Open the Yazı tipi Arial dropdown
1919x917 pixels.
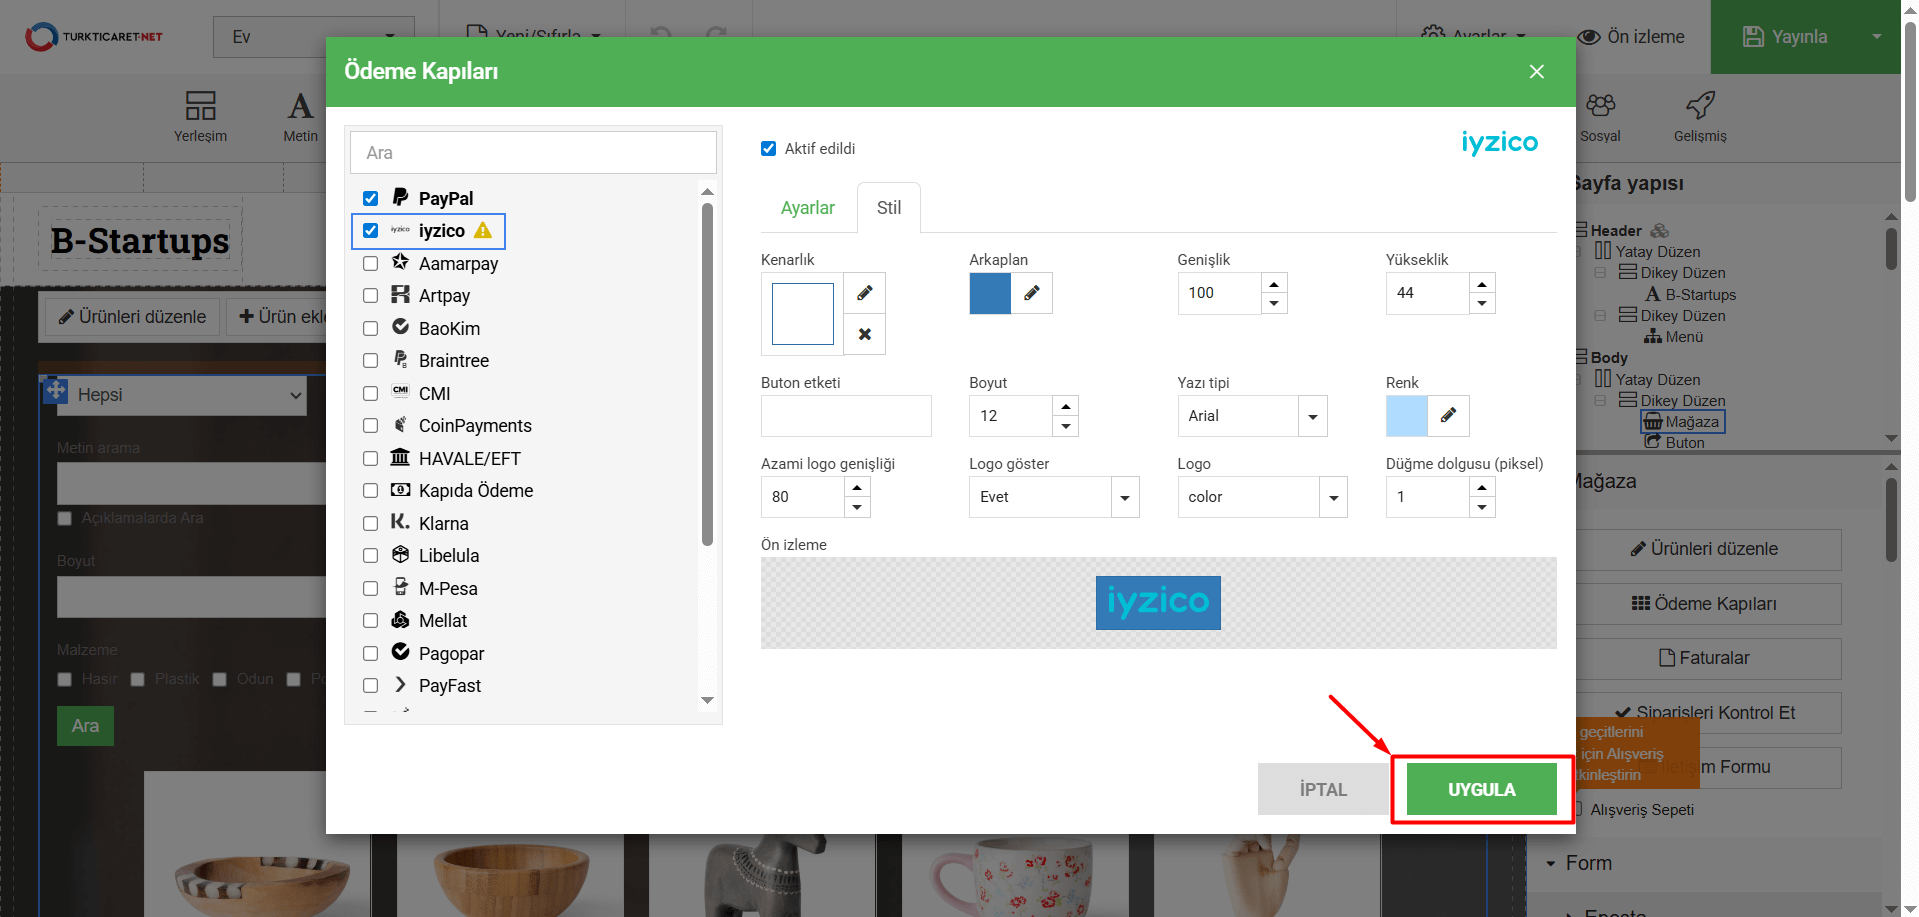click(x=1312, y=416)
